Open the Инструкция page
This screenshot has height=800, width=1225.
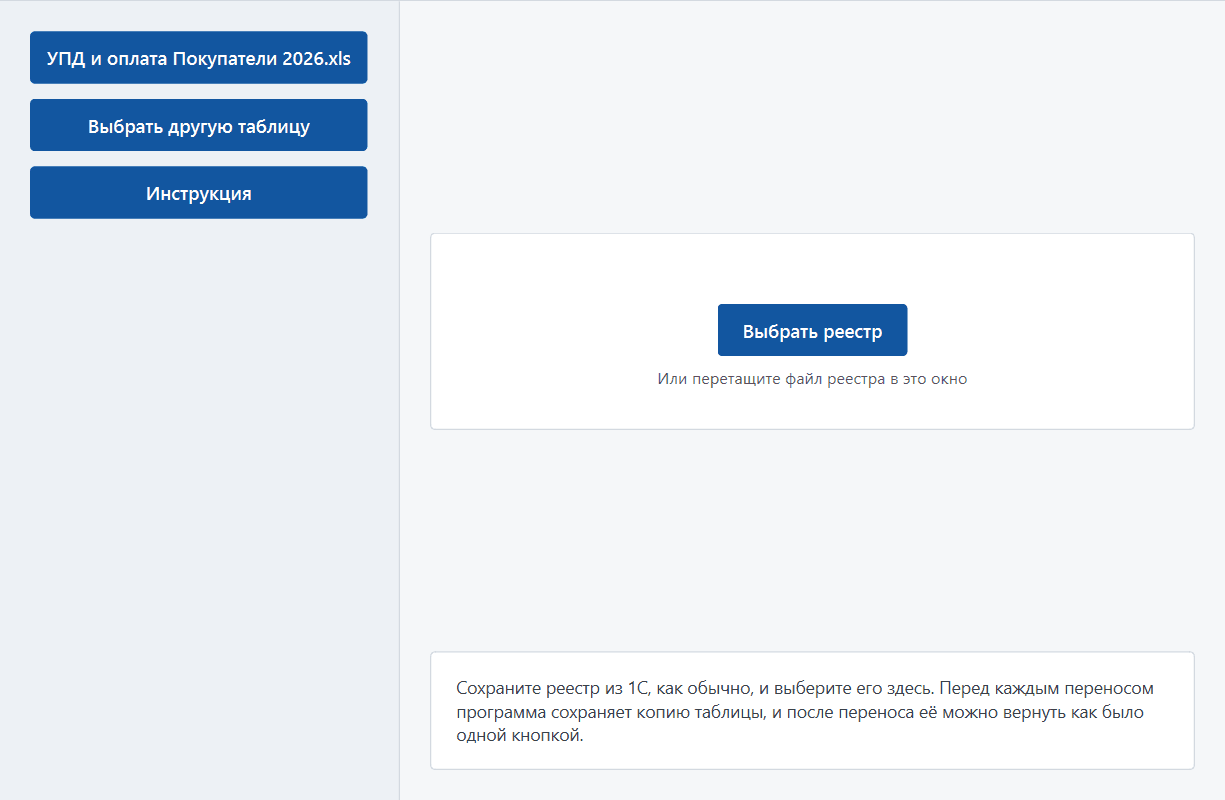click(x=199, y=193)
